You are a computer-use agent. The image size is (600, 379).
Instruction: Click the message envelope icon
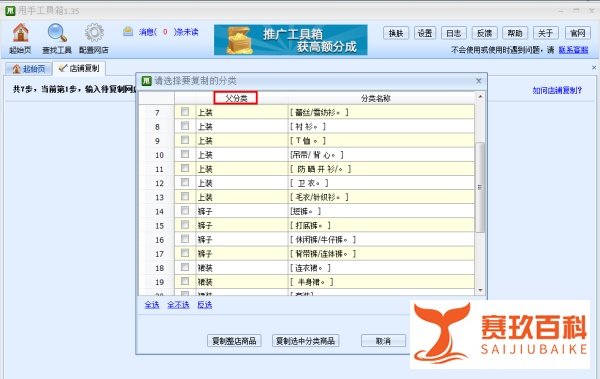tap(128, 31)
